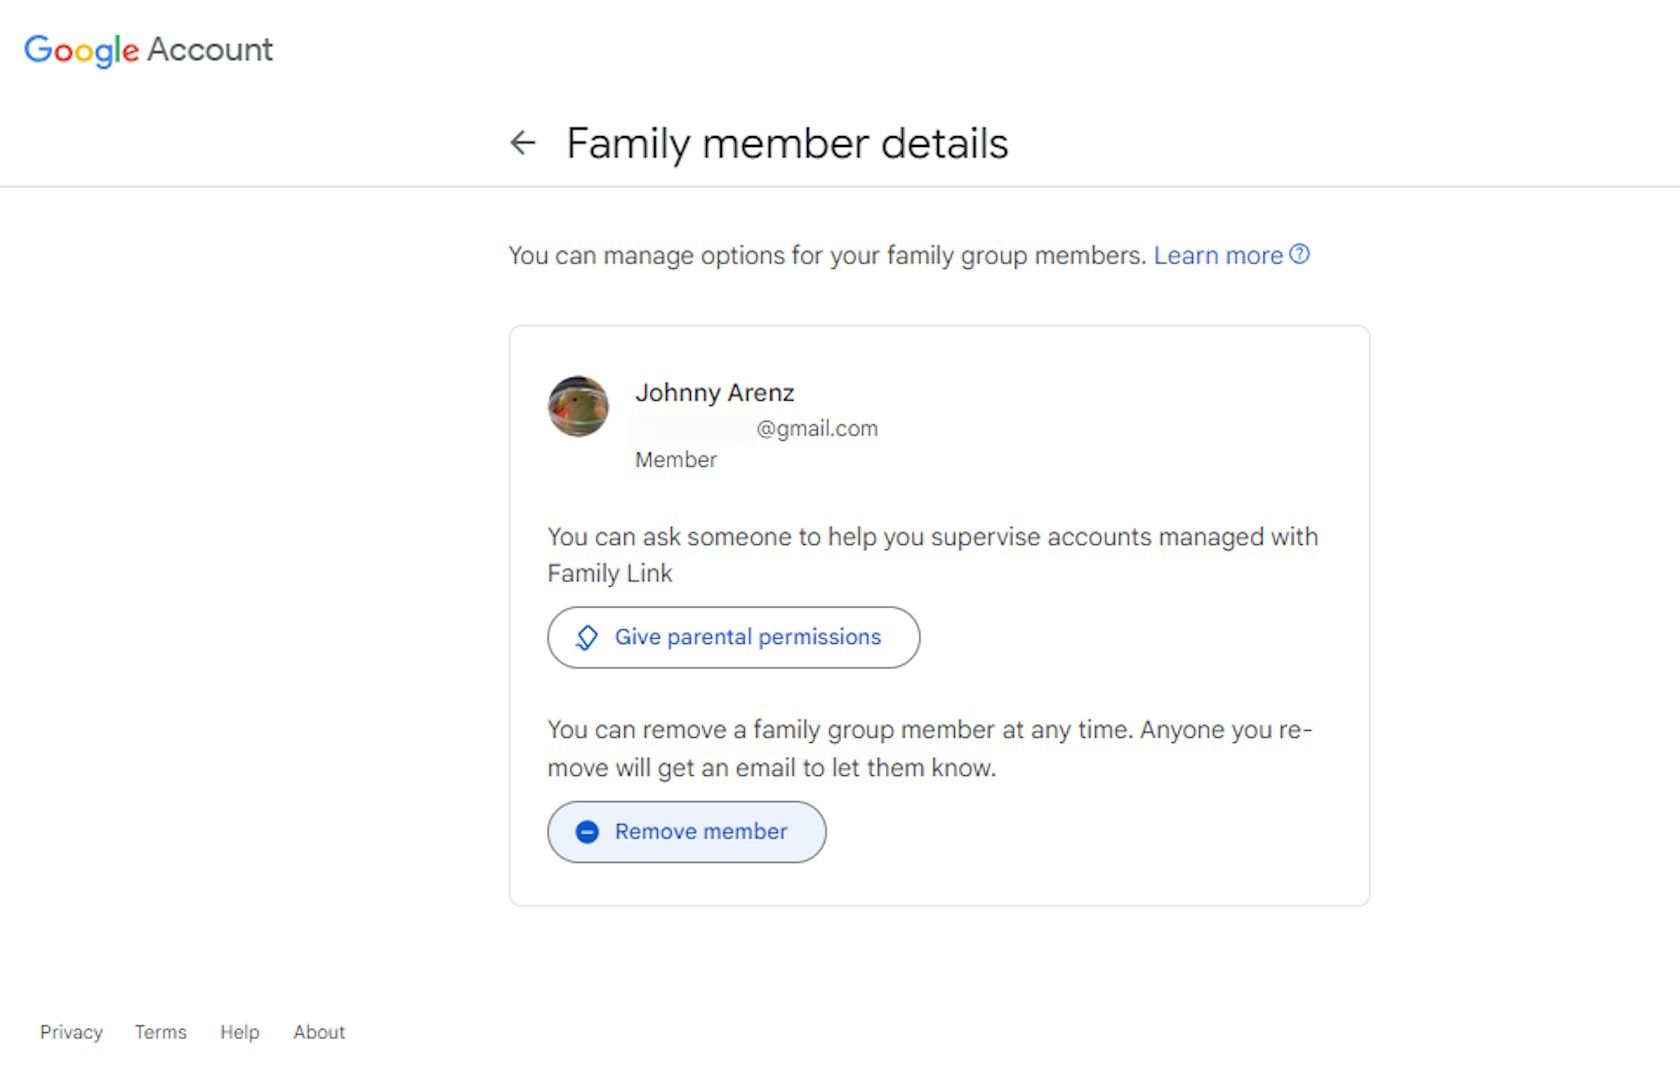Click the blue minus circle icon

click(587, 832)
